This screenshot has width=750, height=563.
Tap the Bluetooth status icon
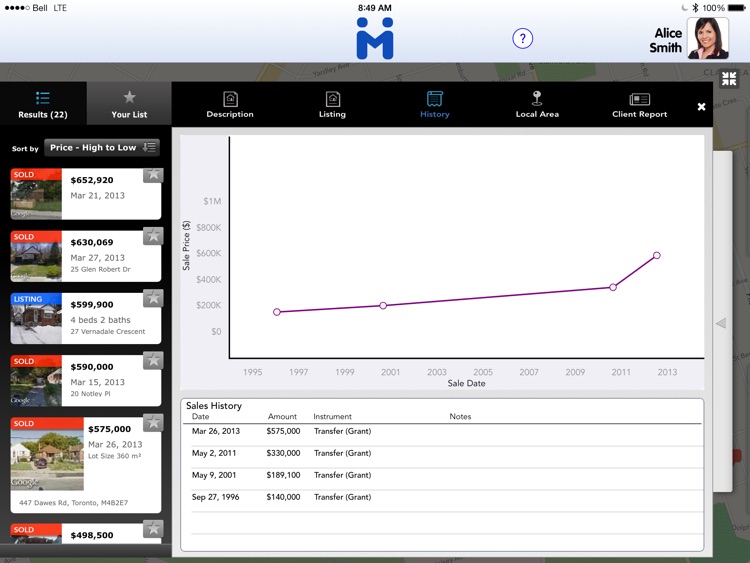[695, 8]
